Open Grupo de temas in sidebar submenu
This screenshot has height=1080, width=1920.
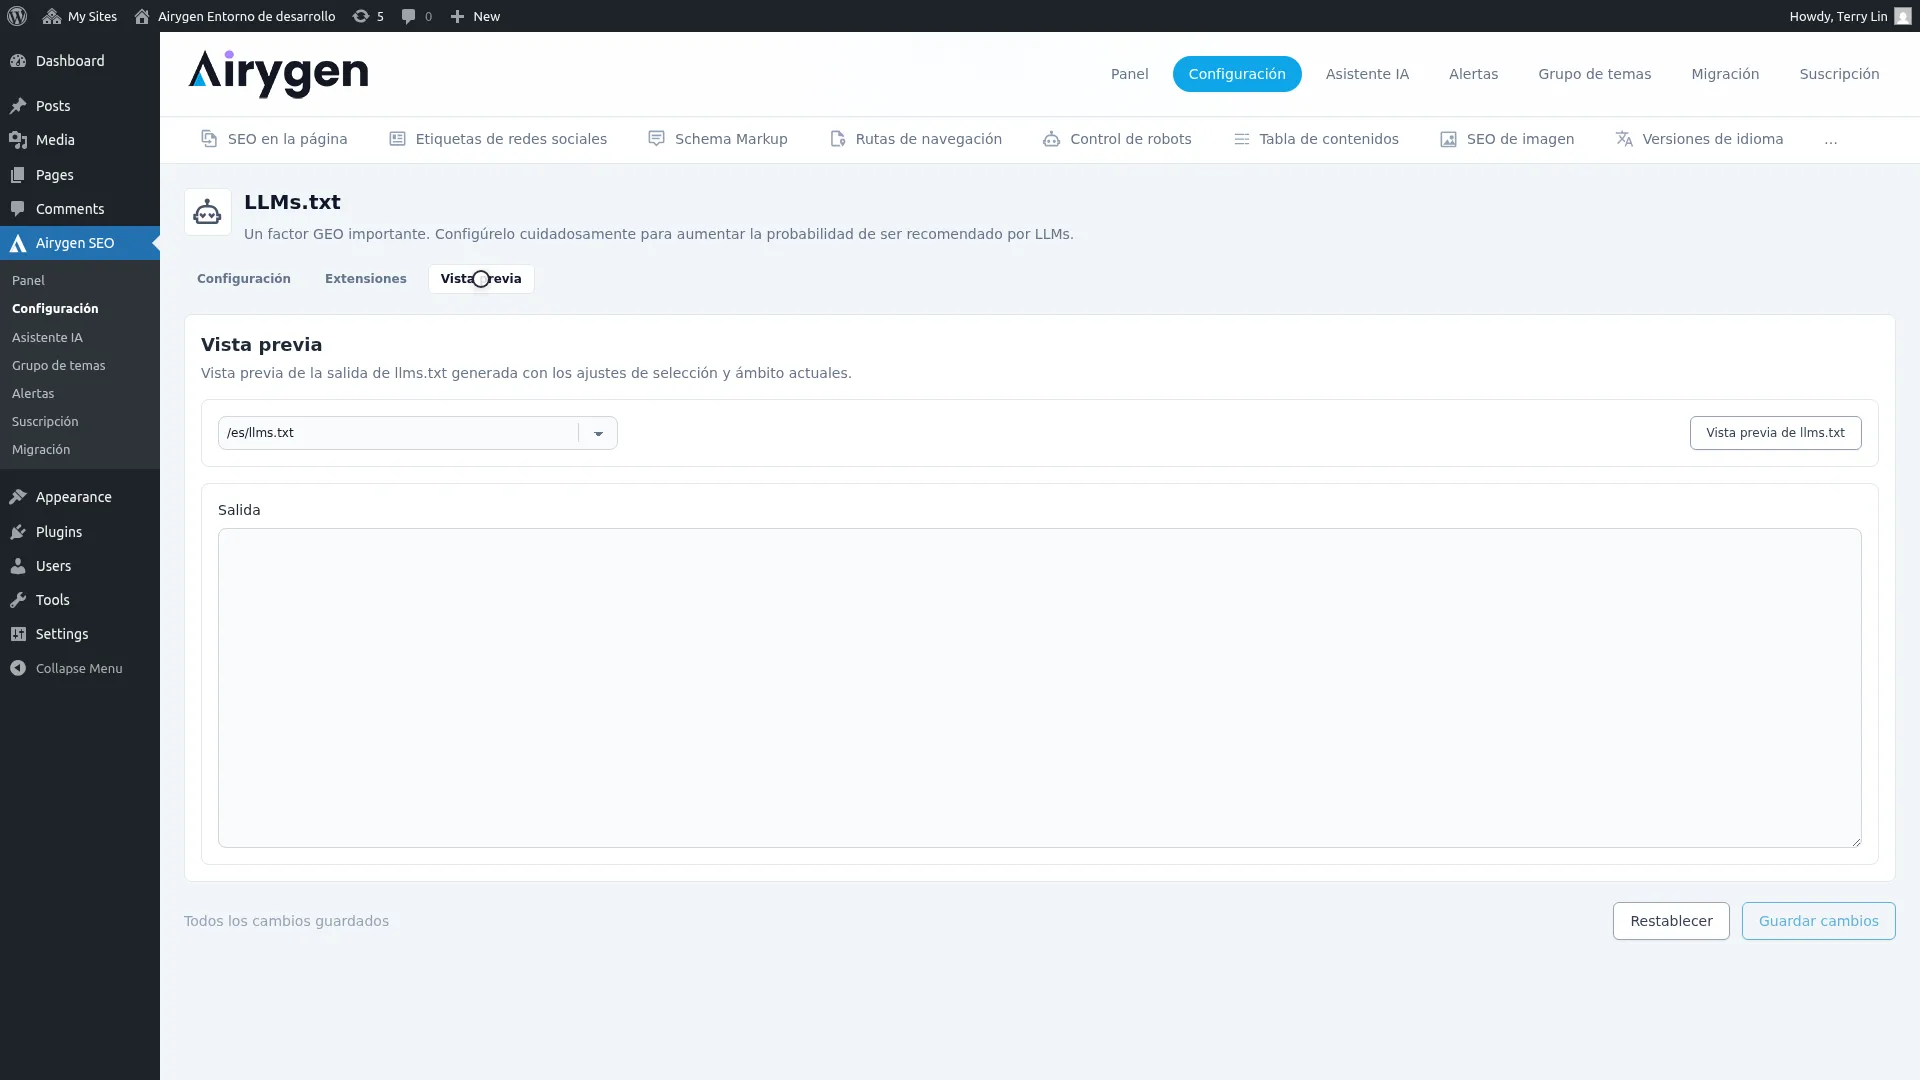point(58,366)
